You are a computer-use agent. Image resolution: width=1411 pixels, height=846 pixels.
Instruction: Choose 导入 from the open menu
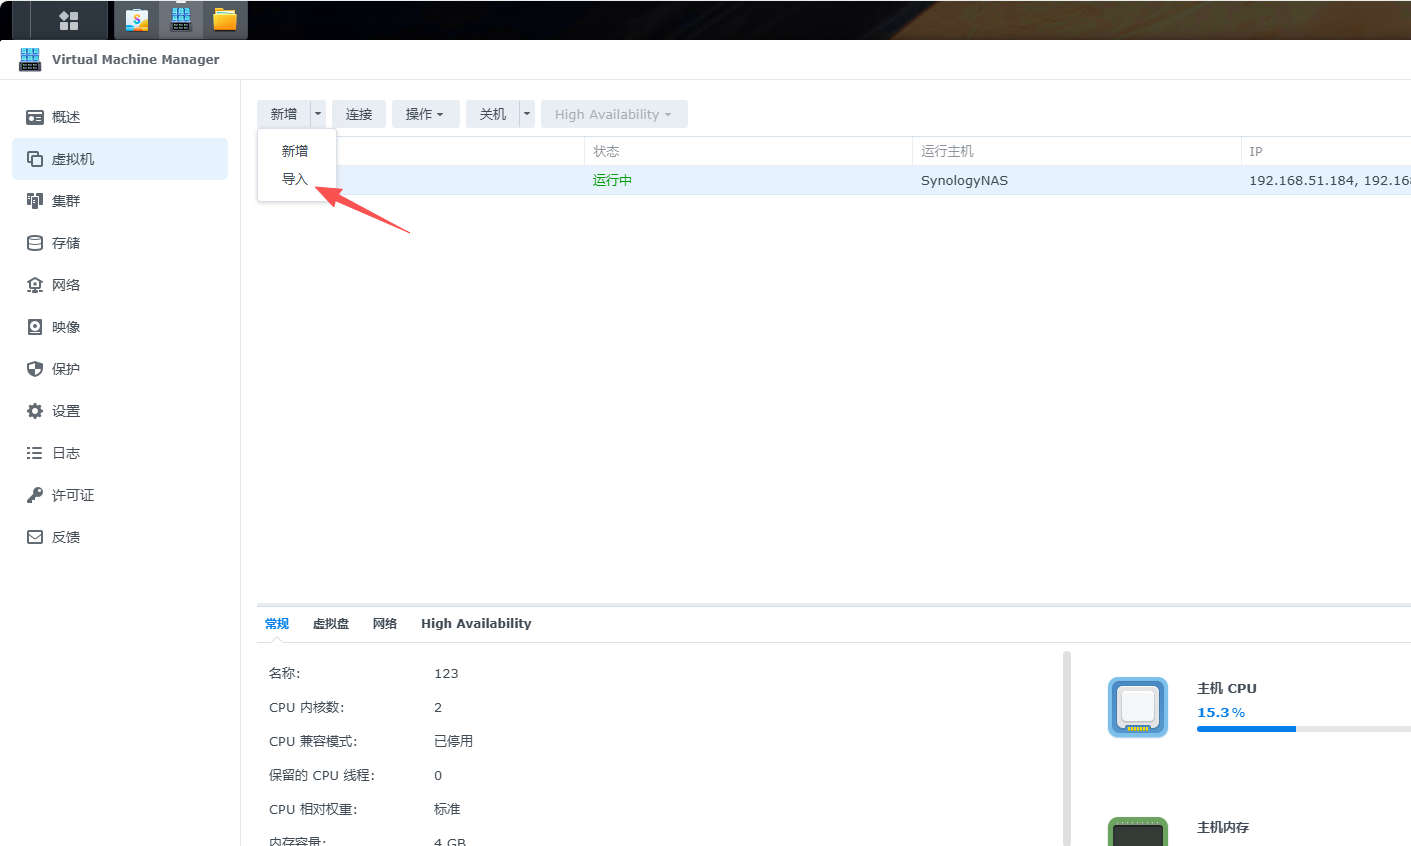coord(295,179)
